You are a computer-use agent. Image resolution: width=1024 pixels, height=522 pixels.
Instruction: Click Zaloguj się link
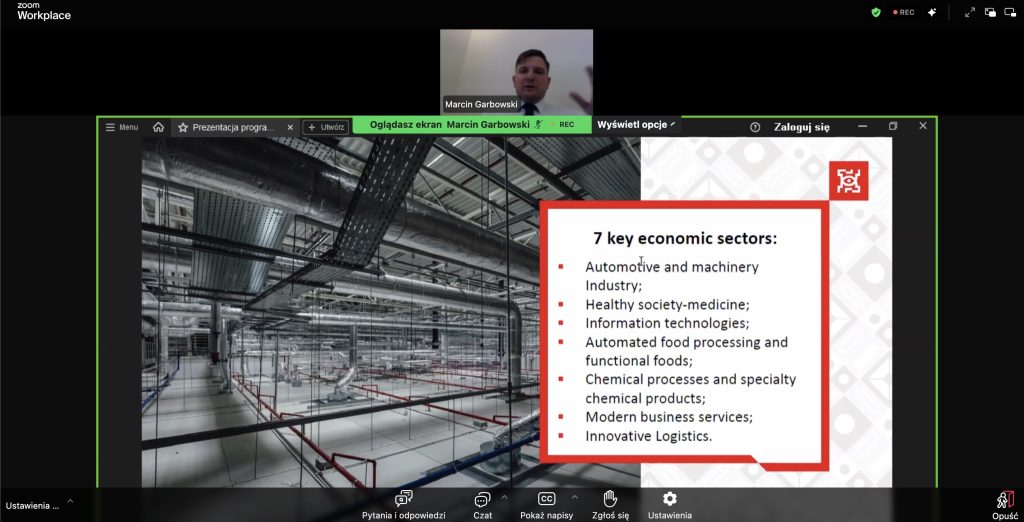tap(801, 127)
